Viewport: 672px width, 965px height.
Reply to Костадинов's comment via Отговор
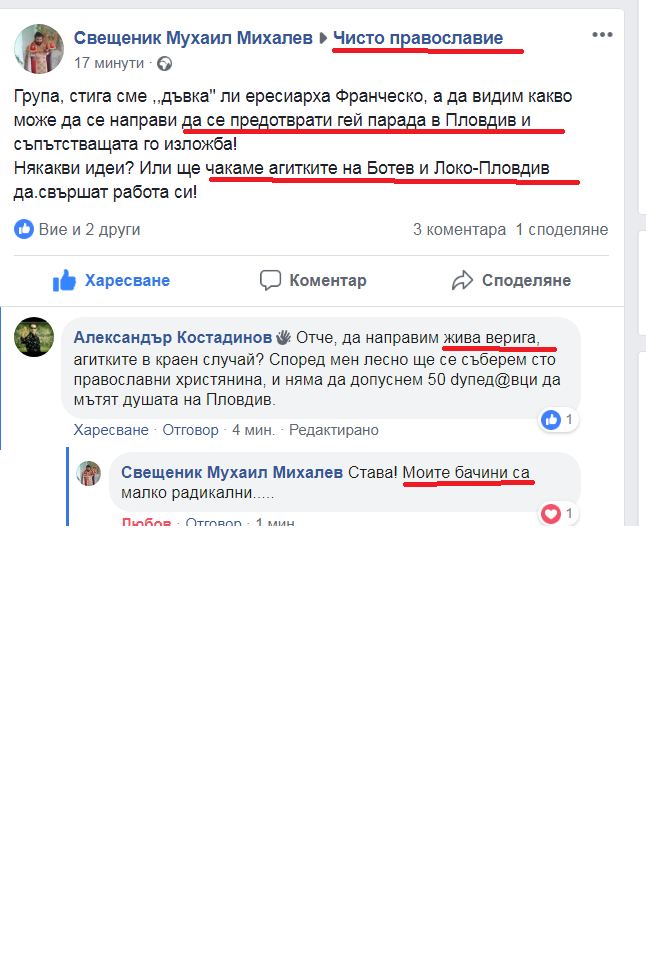pos(190,430)
